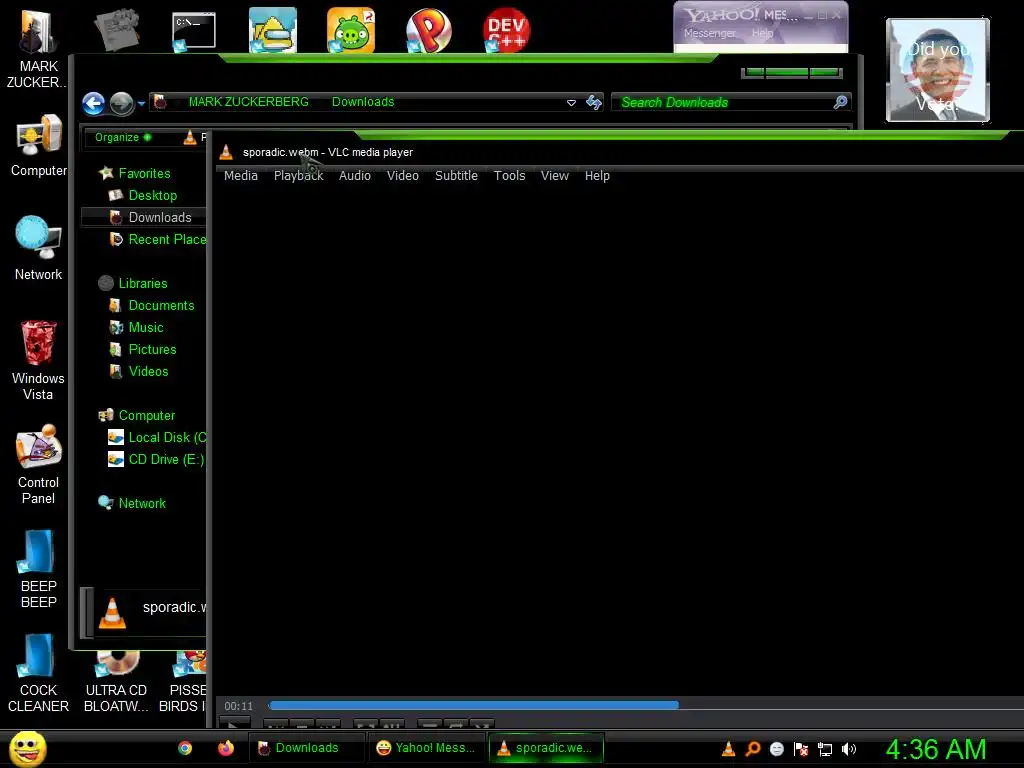Open the VLC View menu

tap(554, 176)
